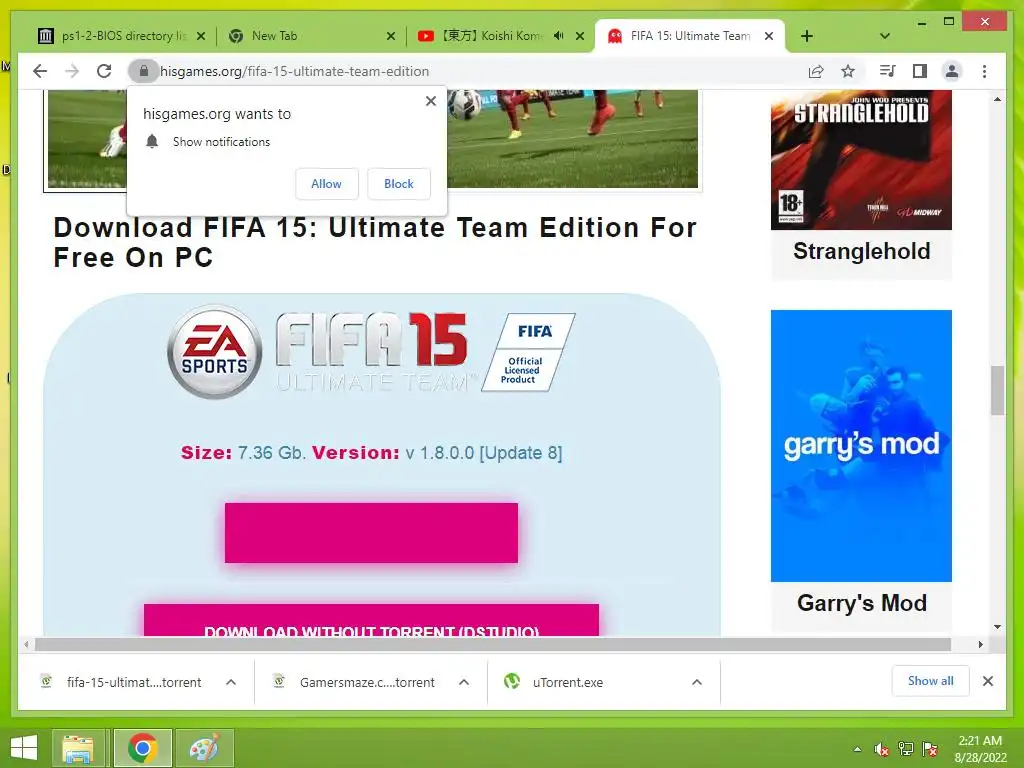
Task: Click Download Without Torrent (DStudio) button
Action: [371, 620]
